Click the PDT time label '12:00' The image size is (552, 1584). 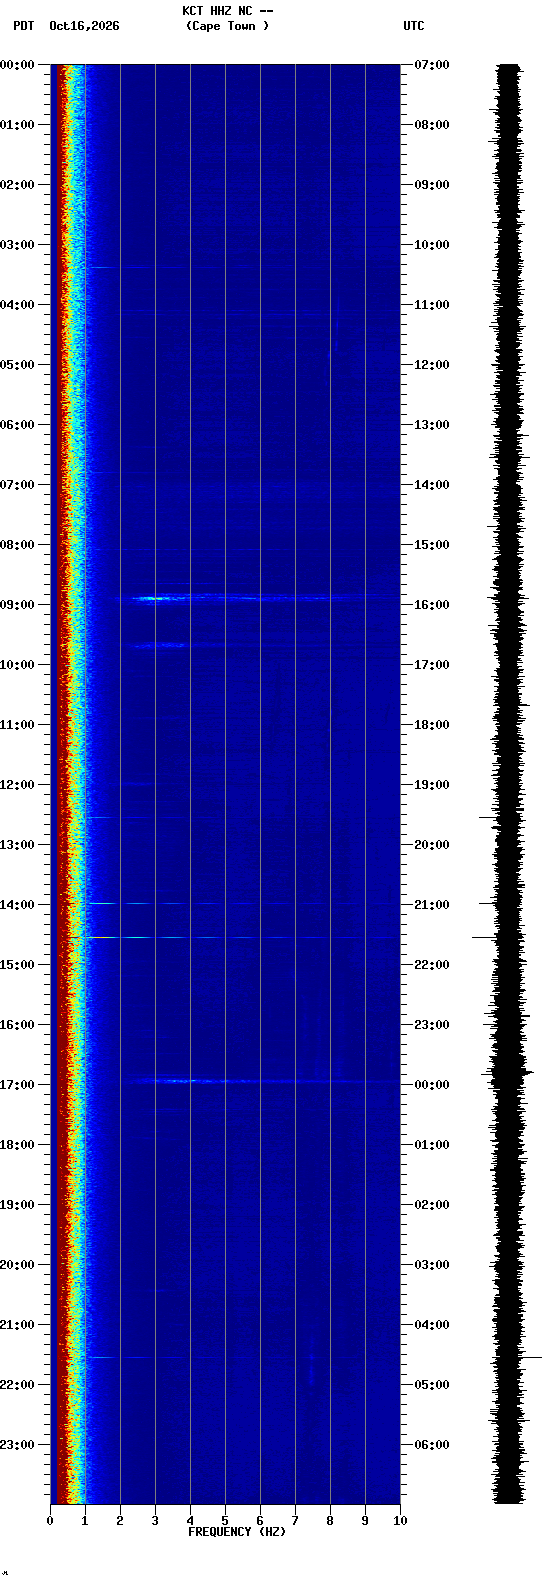pos(17,785)
